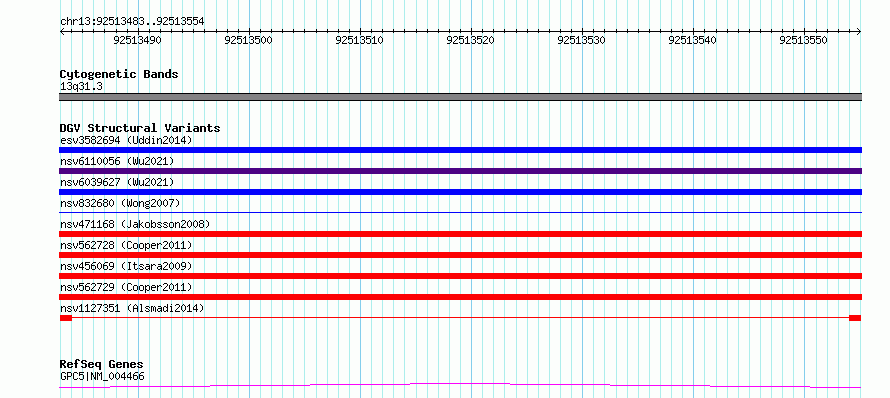Select the red nsv456069 variant bar
Image resolution: width=890 pixels, height=398 pixels.
(x=460, y=276)
